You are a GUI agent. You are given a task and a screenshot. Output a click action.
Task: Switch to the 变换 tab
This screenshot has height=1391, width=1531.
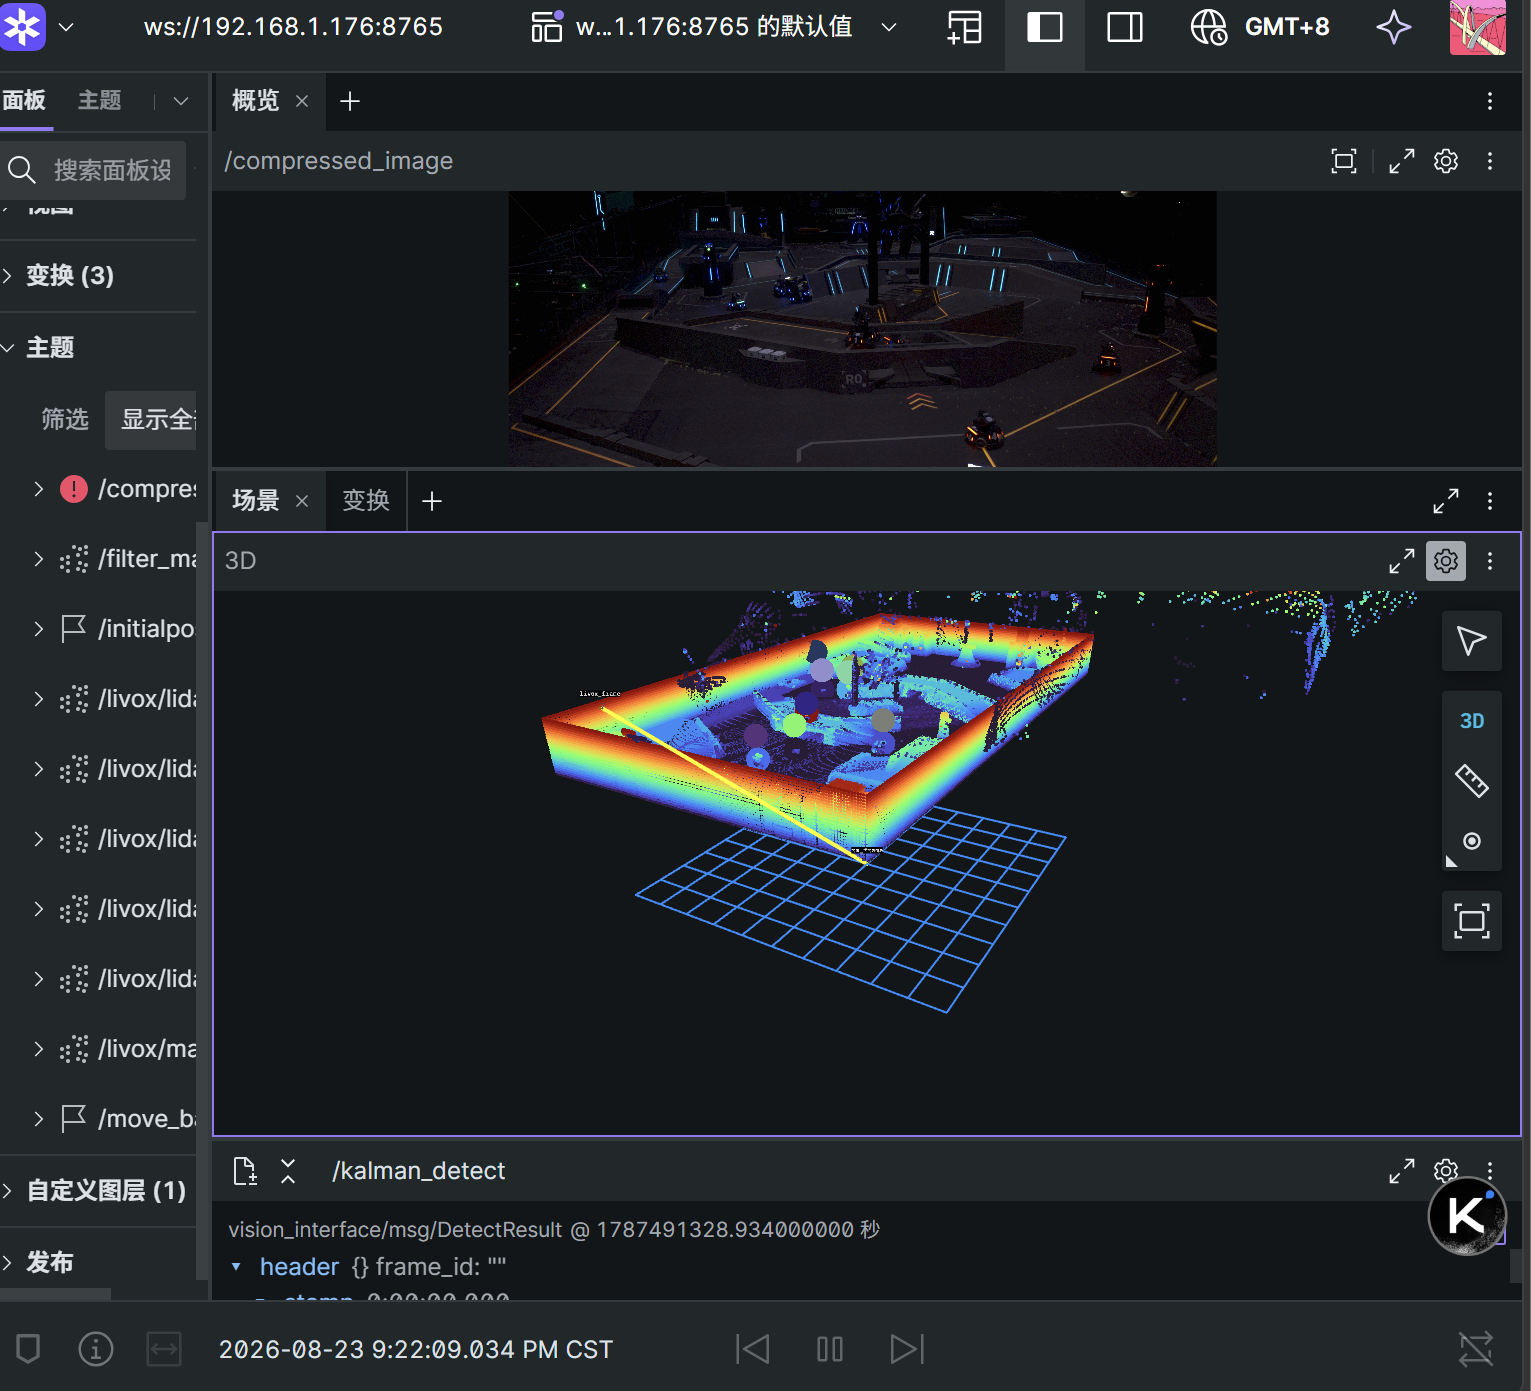pyautogui.click(x=365, y=501)
